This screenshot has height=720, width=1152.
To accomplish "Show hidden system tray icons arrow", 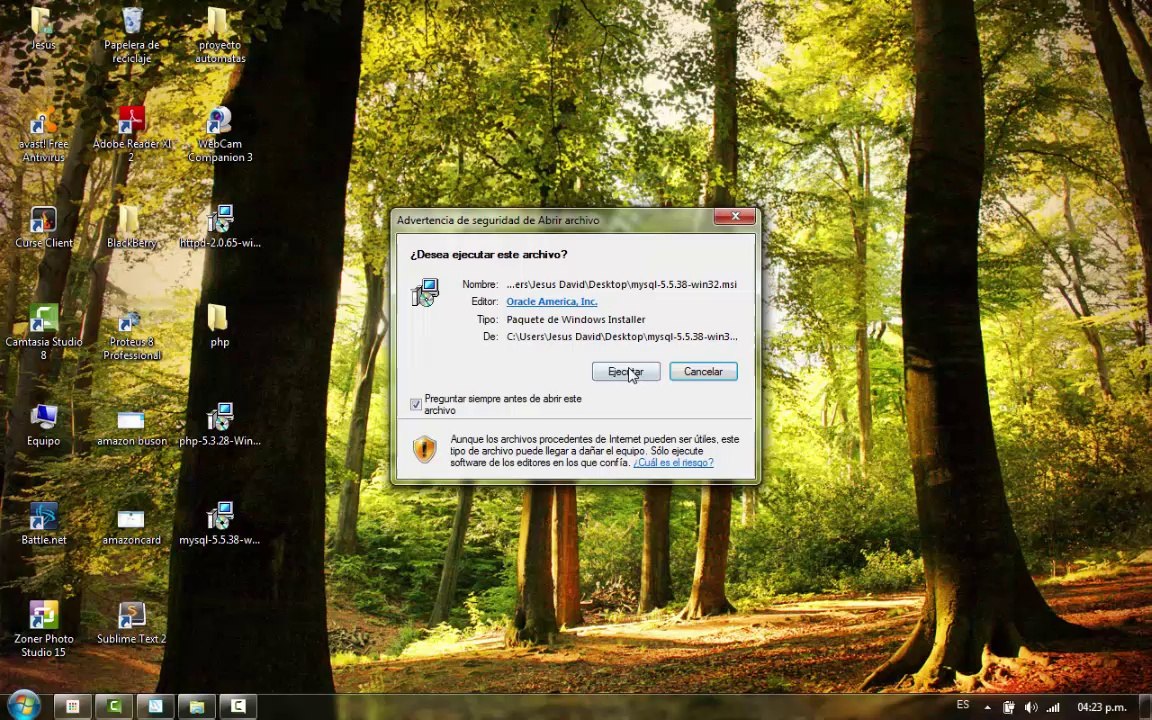I will click(x=987, y=708).
